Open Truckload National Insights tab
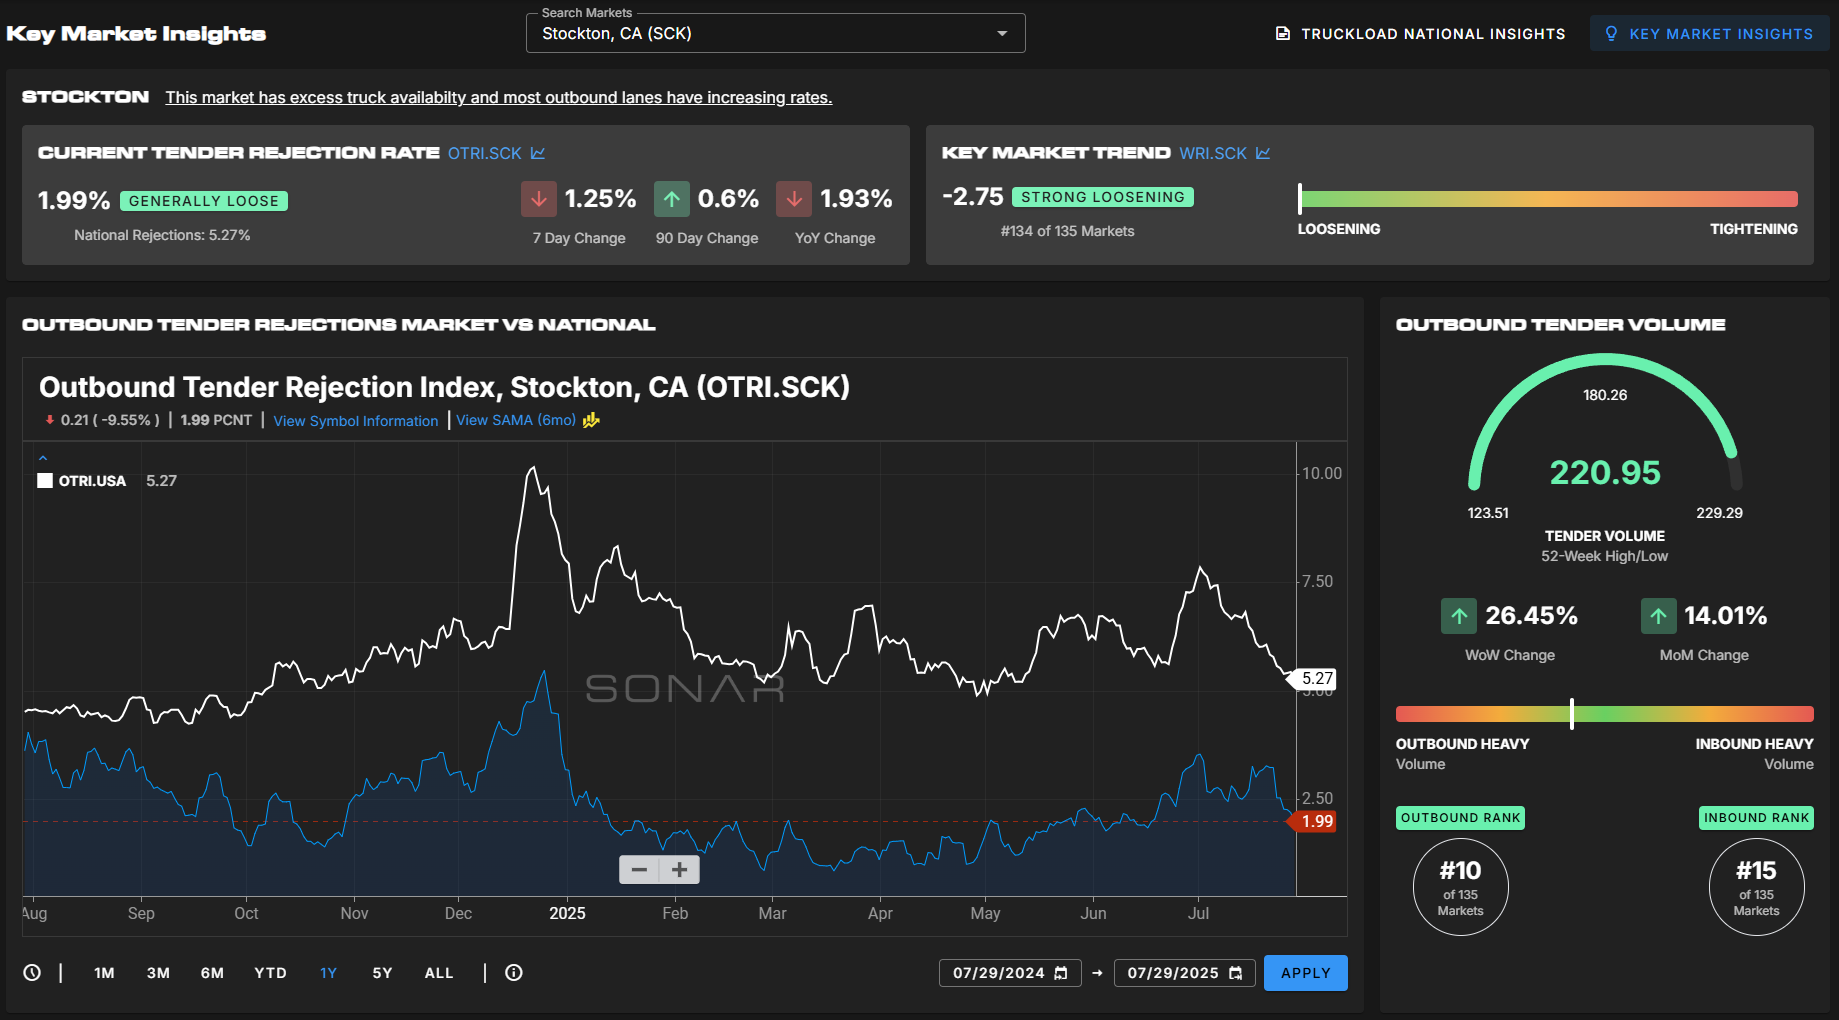The height and width of the screenshot is (1020, 1839). click(x=1420, y=34)
